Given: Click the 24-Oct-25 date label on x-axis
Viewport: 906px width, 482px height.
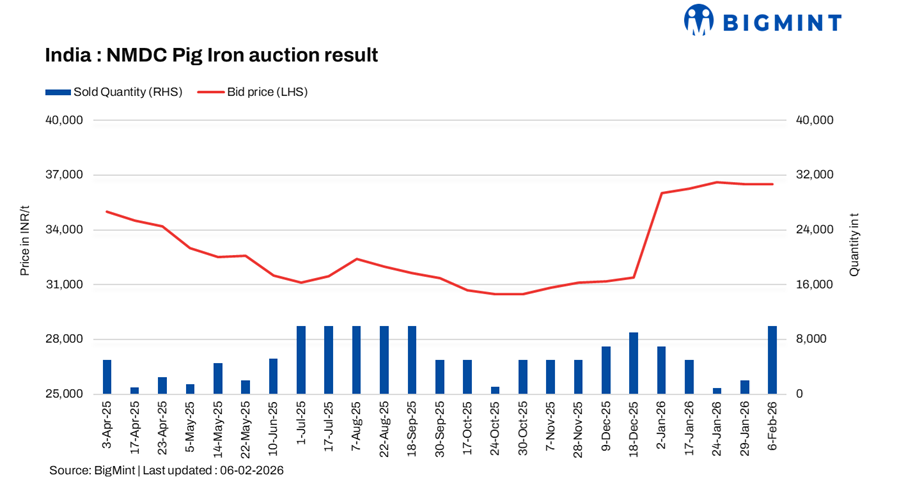Looking at the screenshot, I should click(x=495, y=429).
